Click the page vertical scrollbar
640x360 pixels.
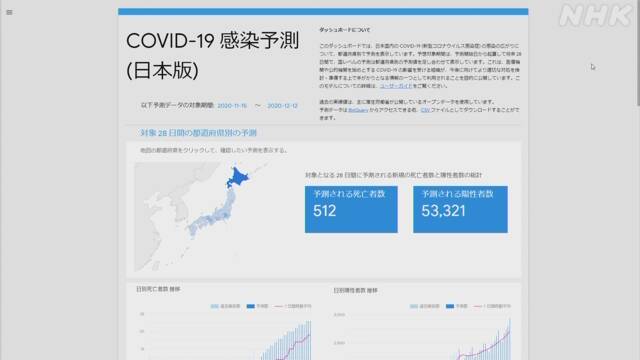[638, 53]
